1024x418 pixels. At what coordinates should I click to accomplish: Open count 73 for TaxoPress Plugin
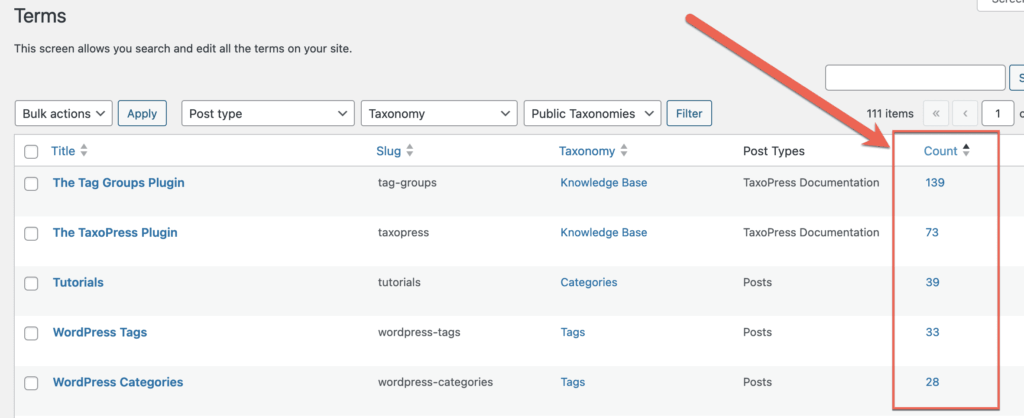[x=932, y=233]
